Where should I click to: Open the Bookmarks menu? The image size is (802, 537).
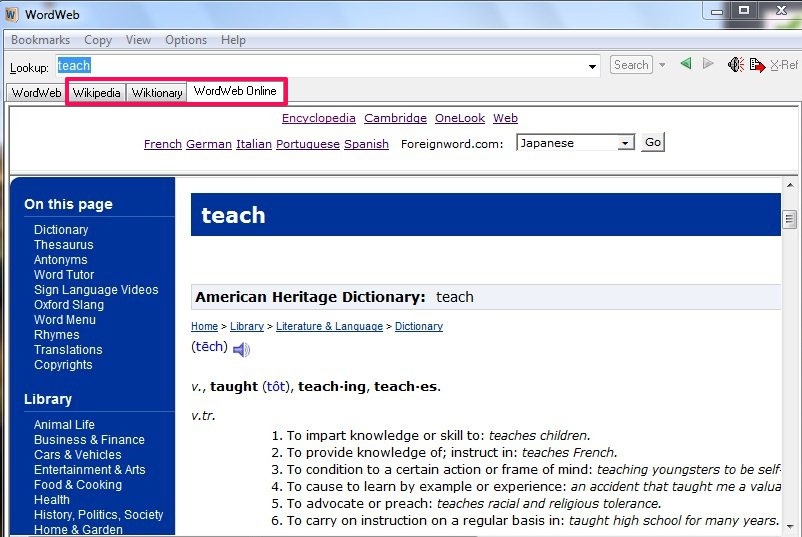[x=40, y=40]
